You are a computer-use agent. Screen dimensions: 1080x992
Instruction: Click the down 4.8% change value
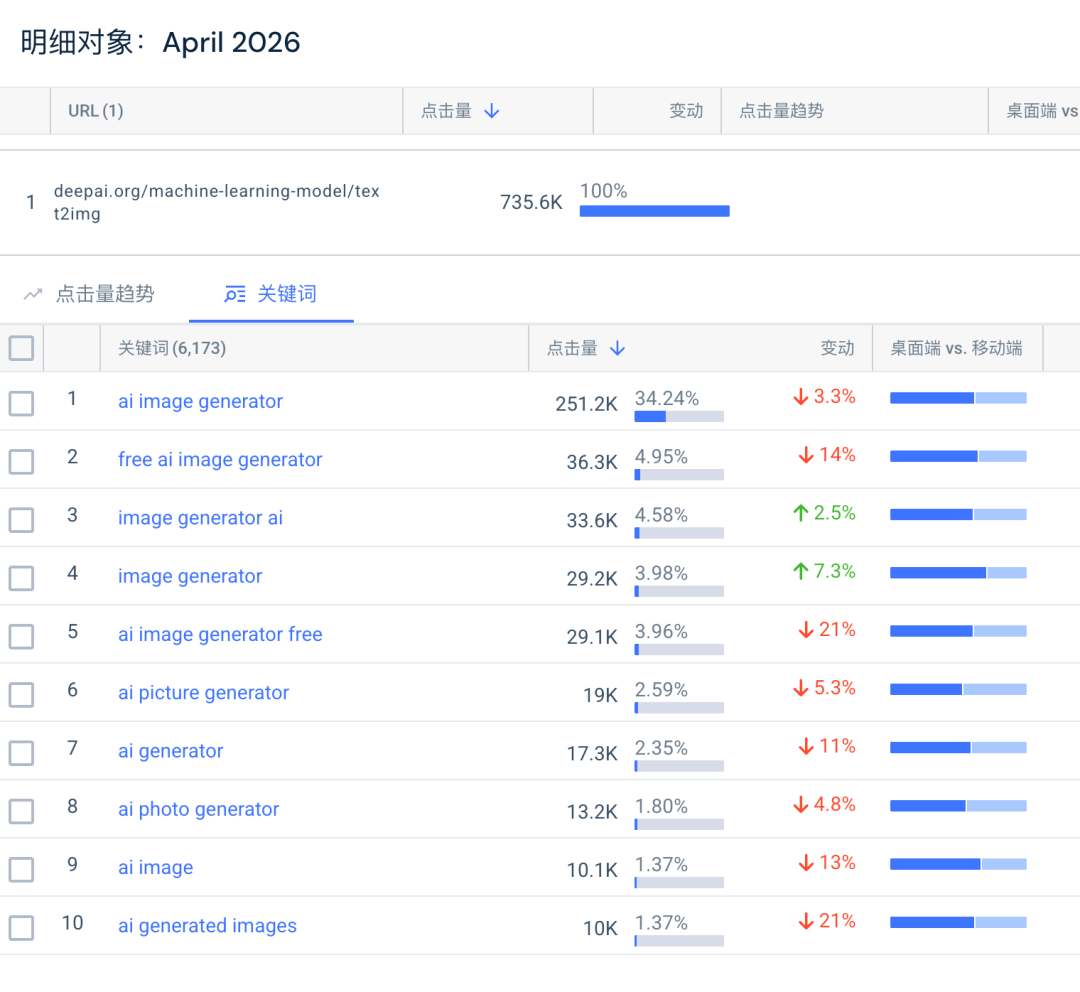[x=824, y=805]
